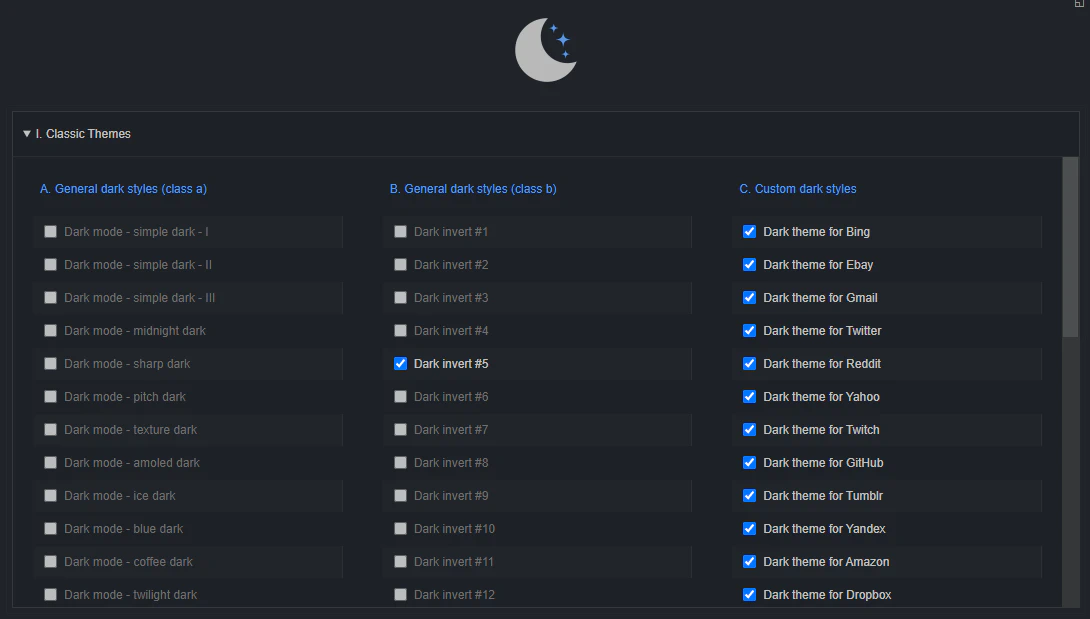This screenshot has width=1090, height=619.
Task: Check Dark mode - midnight dark
Action: pos(51,330)
